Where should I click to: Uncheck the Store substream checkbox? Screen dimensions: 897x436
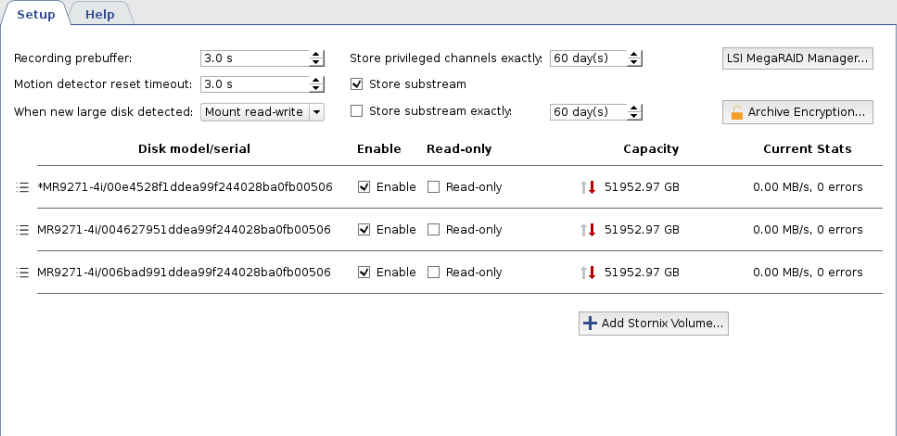357,84
